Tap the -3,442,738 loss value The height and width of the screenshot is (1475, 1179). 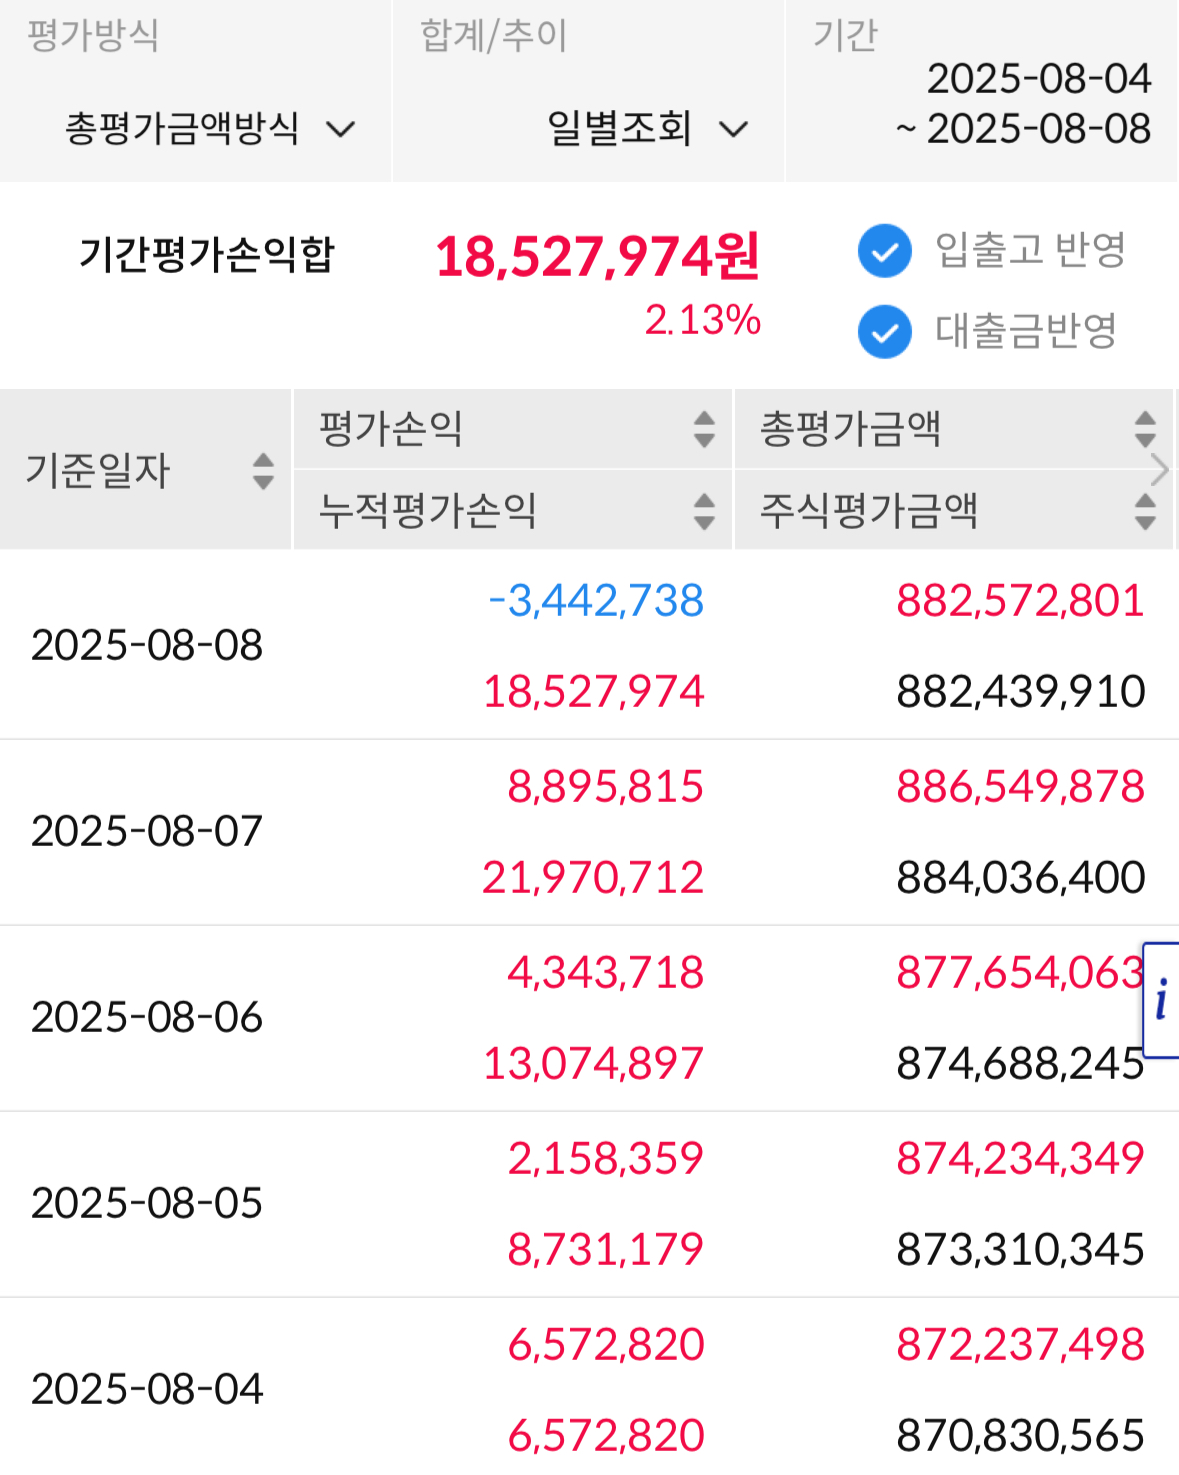click(x=596, y=600)
